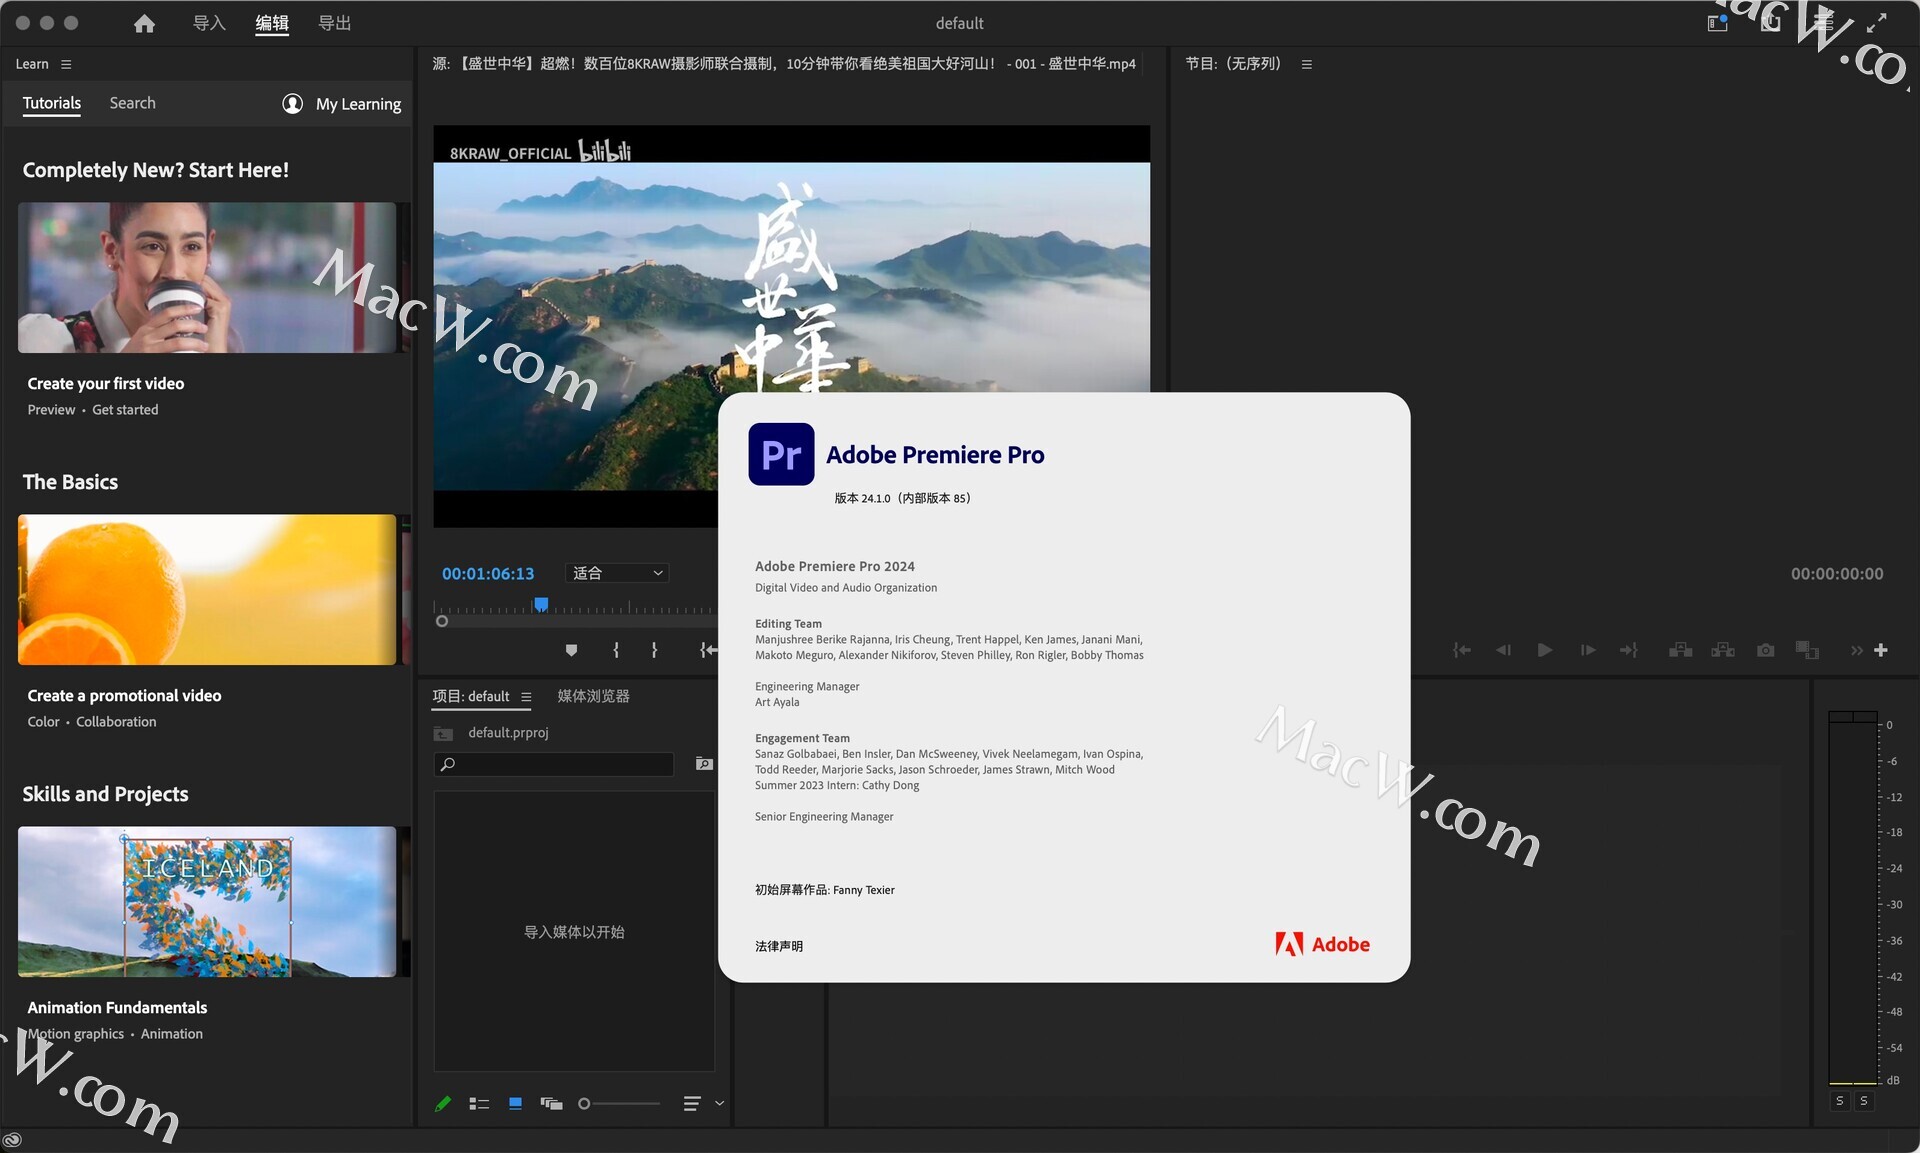Open the project panel hamburger menu
Image resolution: width=1920 pixels, height=1153 pixels.
pos(526,697)
